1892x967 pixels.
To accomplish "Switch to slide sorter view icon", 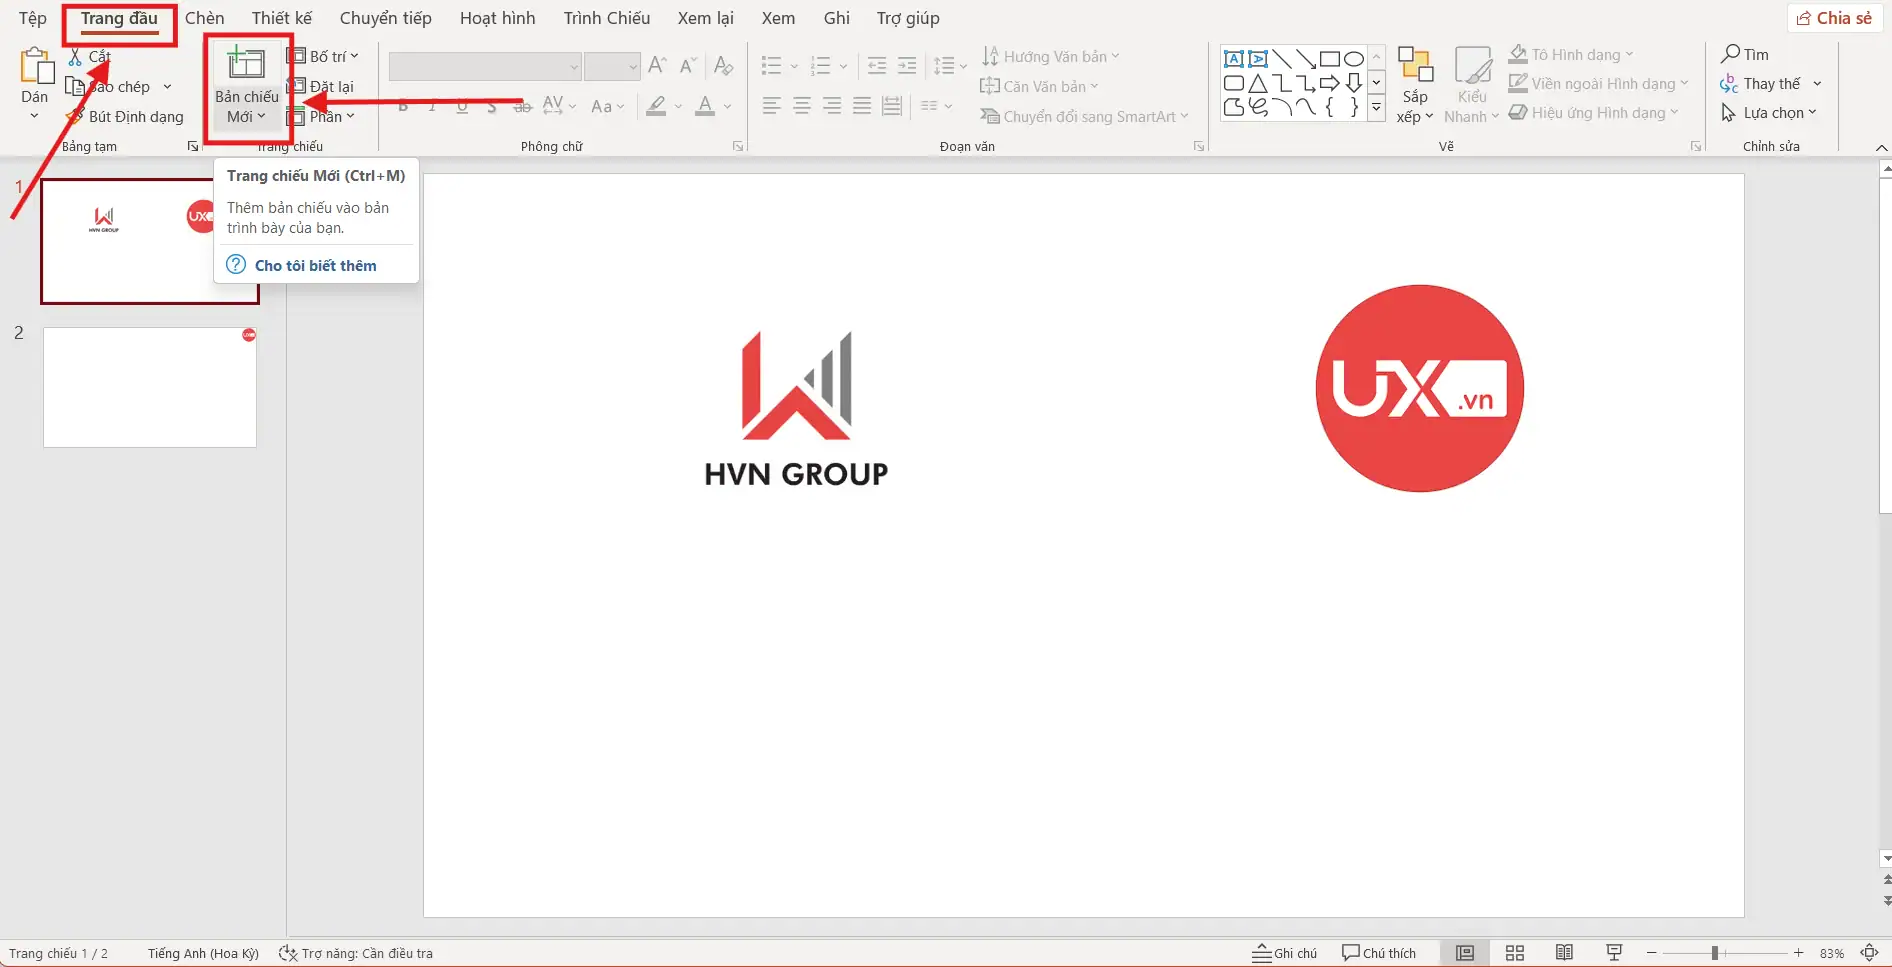I will [x=1514, y=953].
